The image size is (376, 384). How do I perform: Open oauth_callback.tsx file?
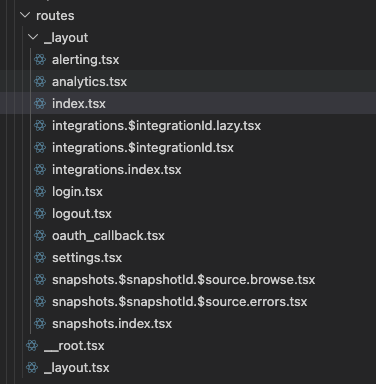[108, 236]
